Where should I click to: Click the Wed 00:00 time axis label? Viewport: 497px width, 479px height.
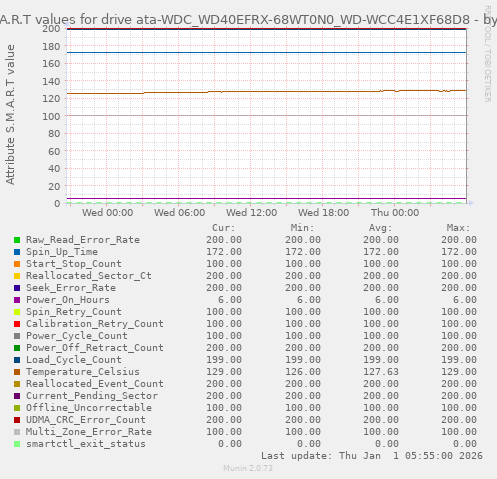pyautogui.click(x=108, y=213)
